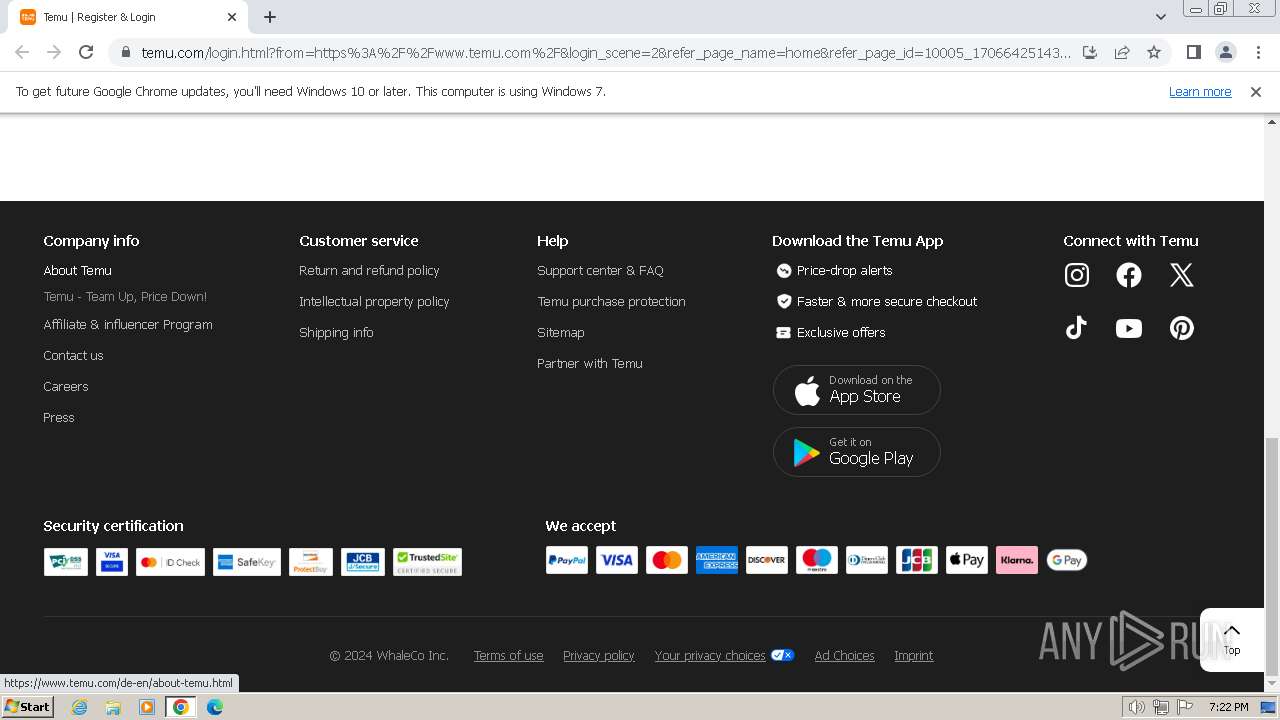Click the JCB J/Secure badge
1280x720 pixels.
tap(363, 562)
